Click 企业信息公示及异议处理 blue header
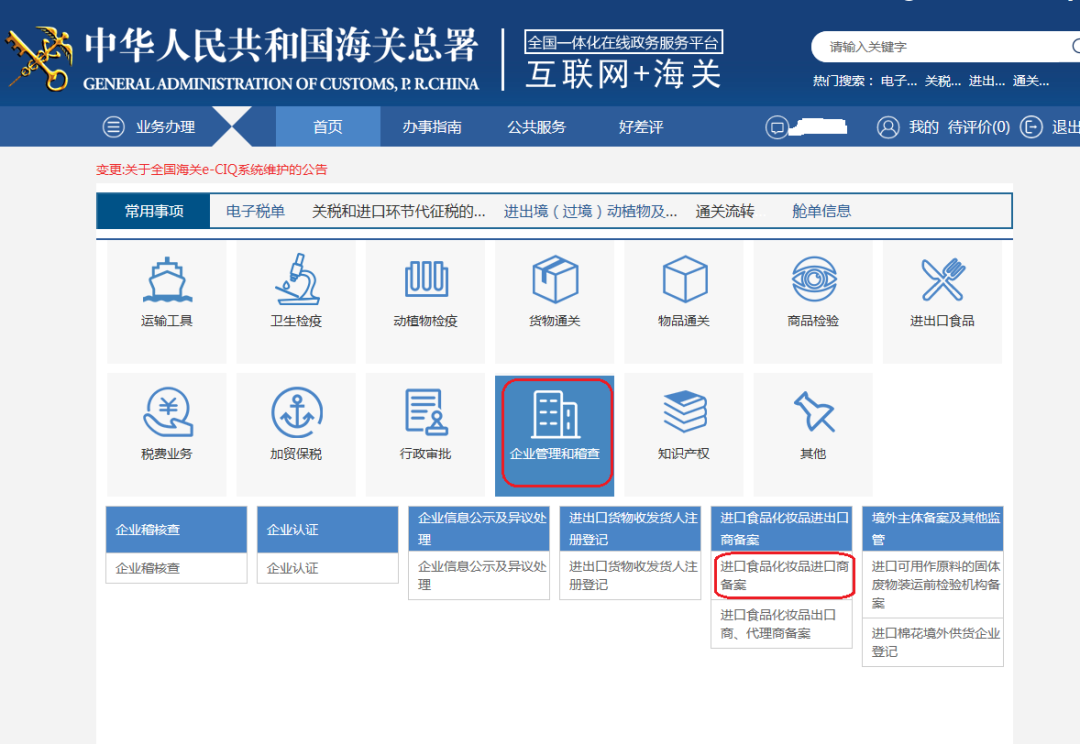Image resolution: width=1080 pixels, height=744 pixels. pos(479,528)
